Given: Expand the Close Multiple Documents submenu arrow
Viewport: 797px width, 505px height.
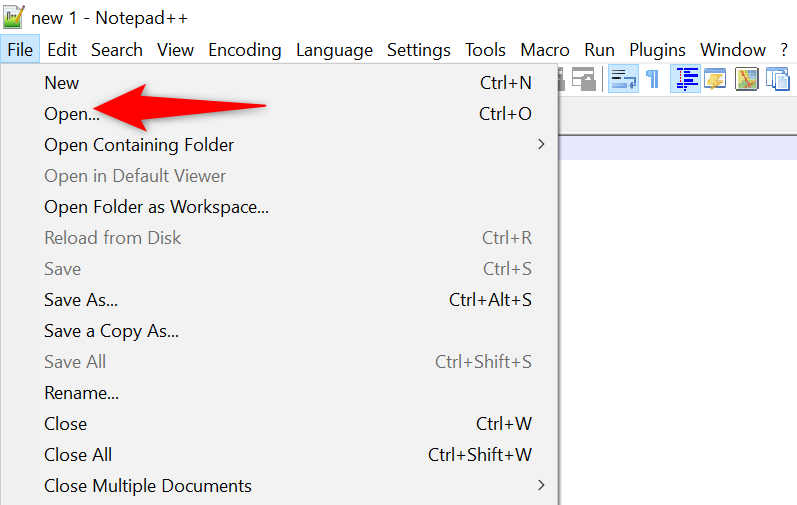Looking at the screenshot, I should pos(541,486).
